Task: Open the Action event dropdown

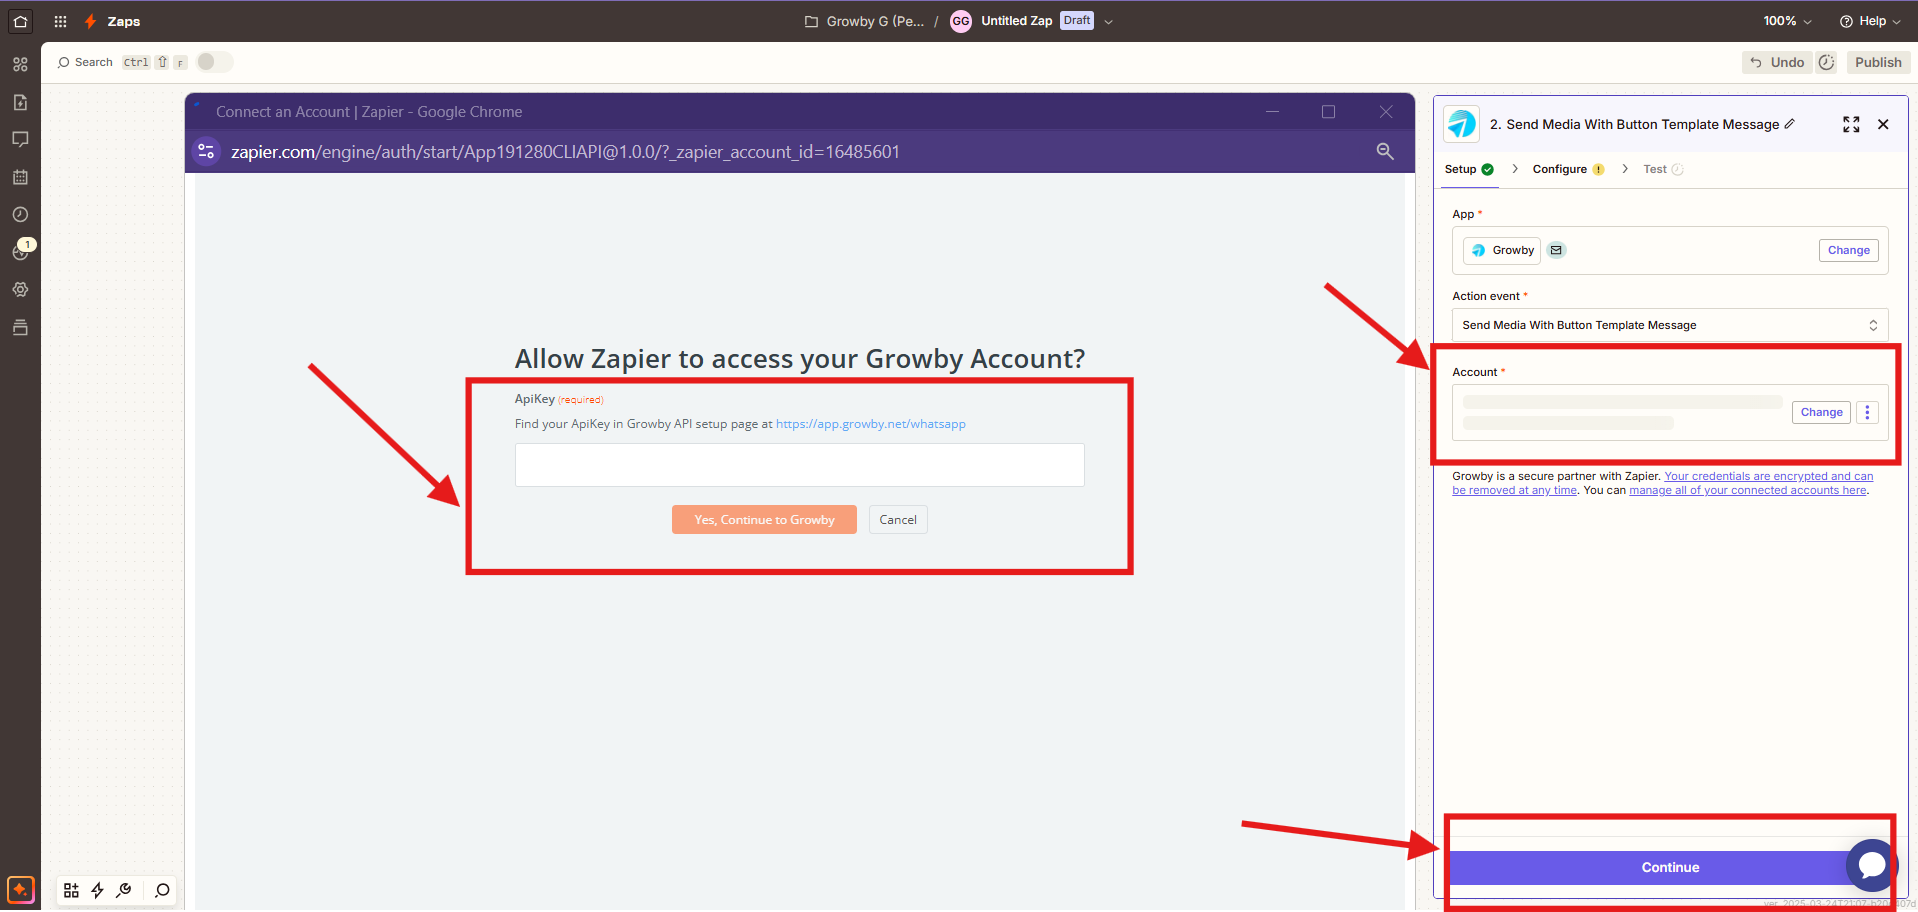Action: (1670, 325)
